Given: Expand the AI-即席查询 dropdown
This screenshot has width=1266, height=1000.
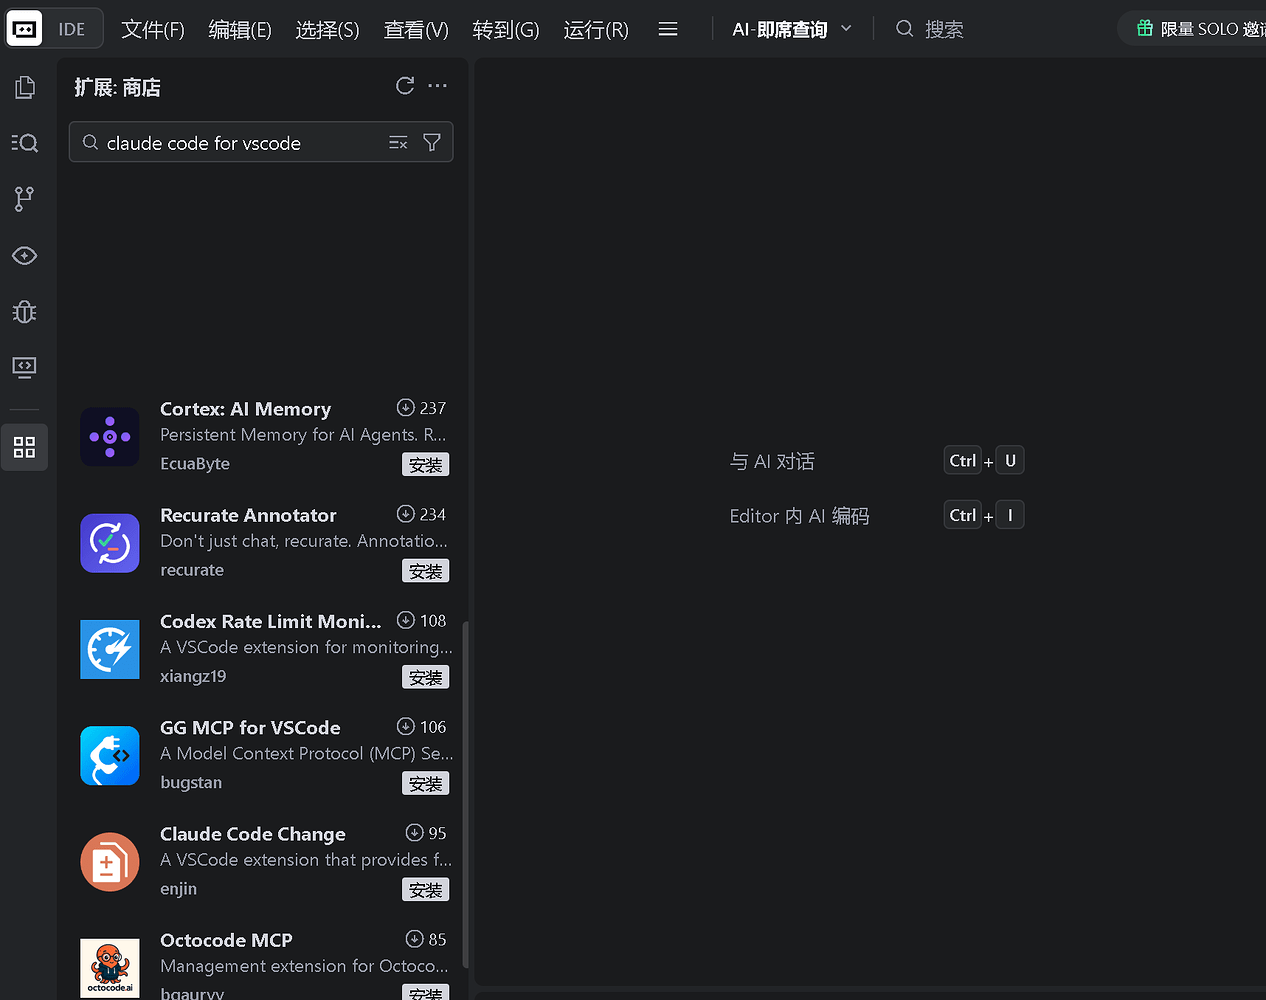Looking at the screenshot, I should click(x=846, y=29).
